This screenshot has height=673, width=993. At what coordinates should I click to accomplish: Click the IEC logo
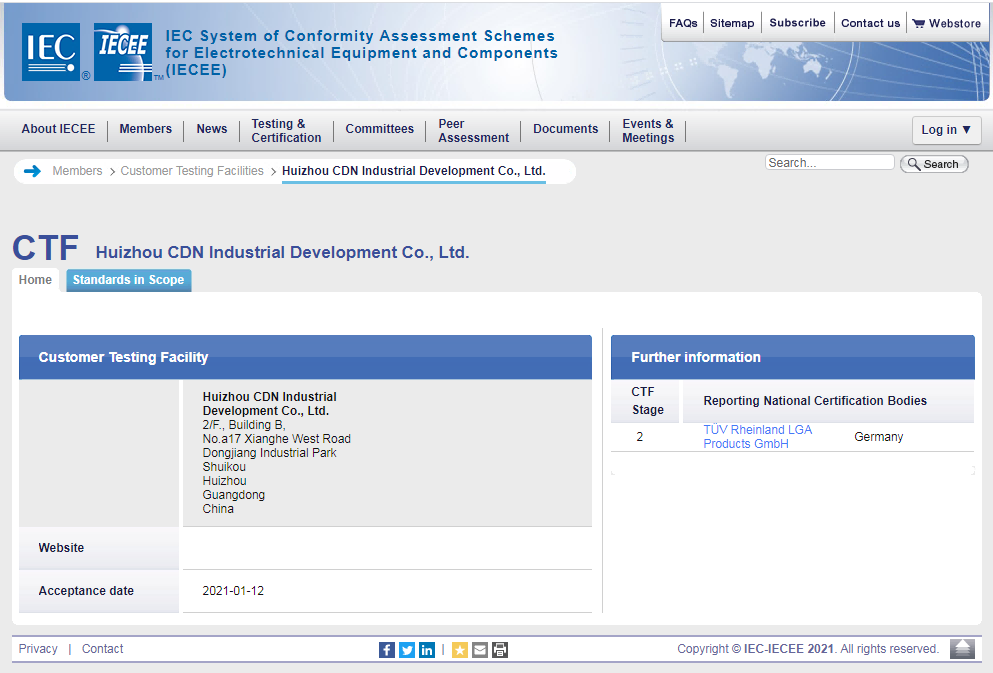tap(51, 52)
